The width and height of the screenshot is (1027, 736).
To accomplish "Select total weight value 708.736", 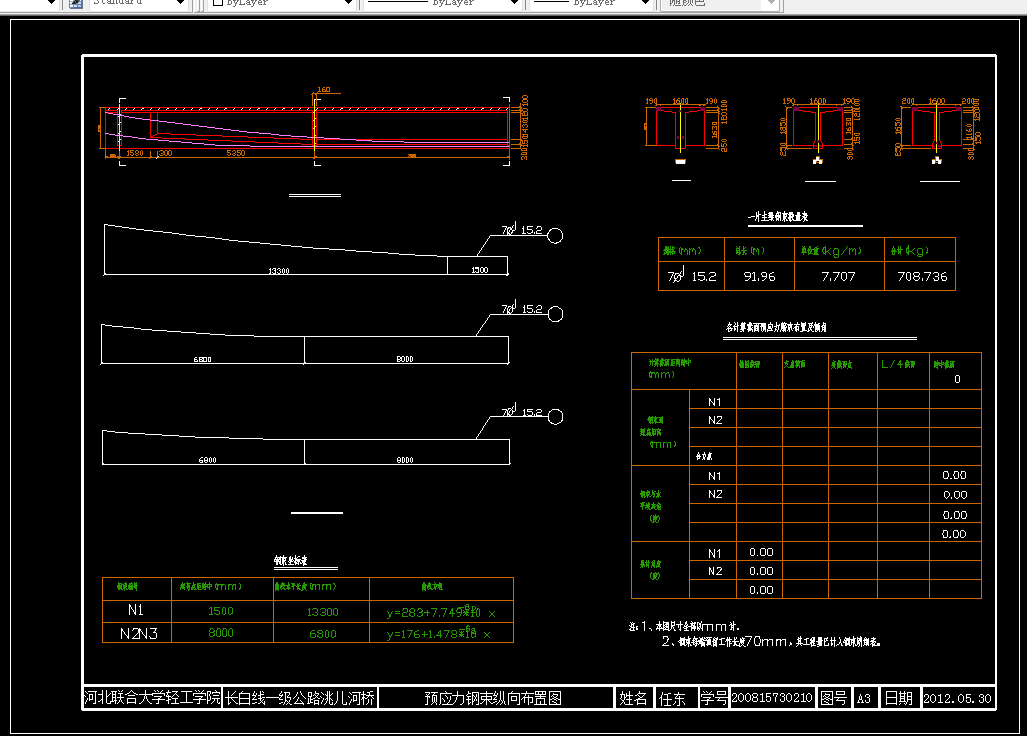I will 922,277.
